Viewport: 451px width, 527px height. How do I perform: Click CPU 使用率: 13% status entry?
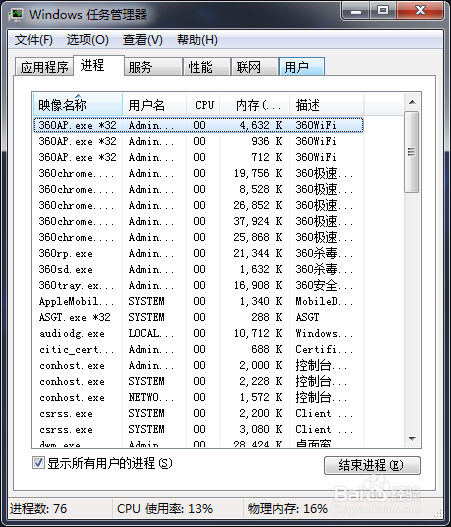point(165,509)
